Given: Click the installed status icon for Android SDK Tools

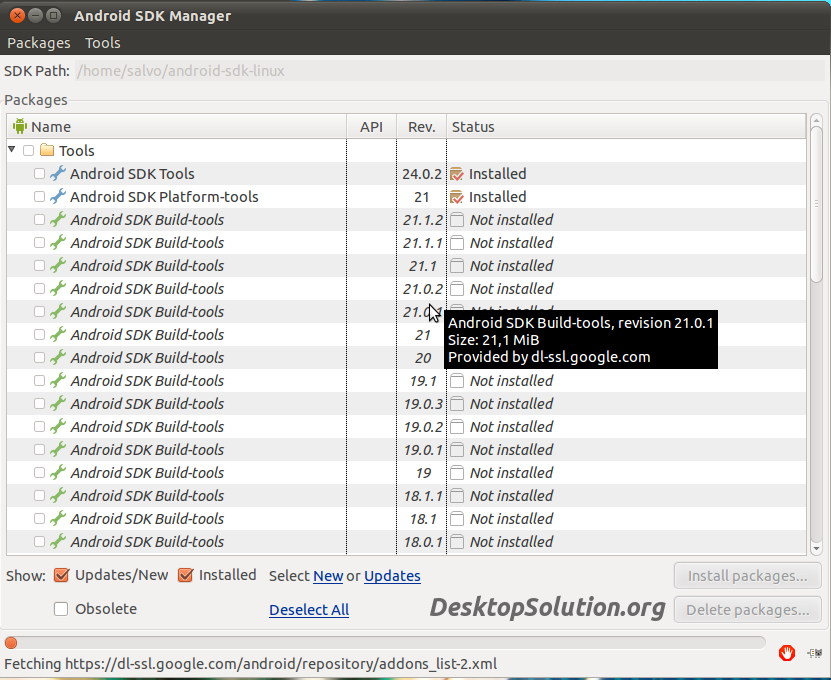Looking at the screenshot, I should tap(457, 174).
